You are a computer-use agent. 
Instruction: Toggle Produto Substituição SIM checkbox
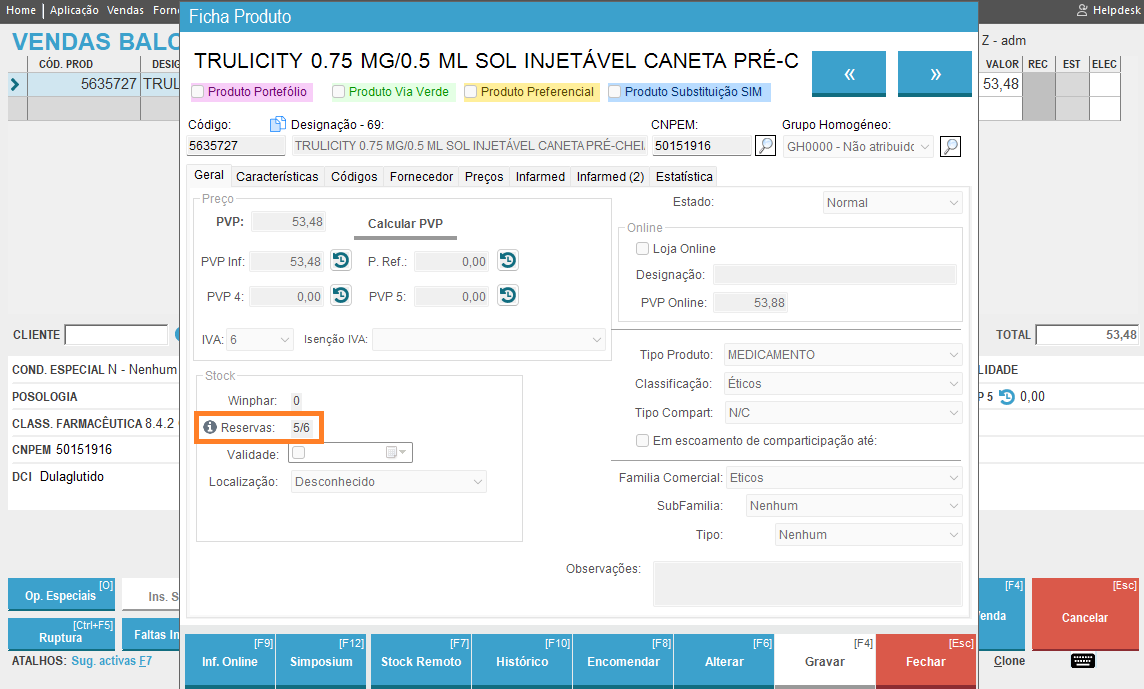tap(614, 91)
